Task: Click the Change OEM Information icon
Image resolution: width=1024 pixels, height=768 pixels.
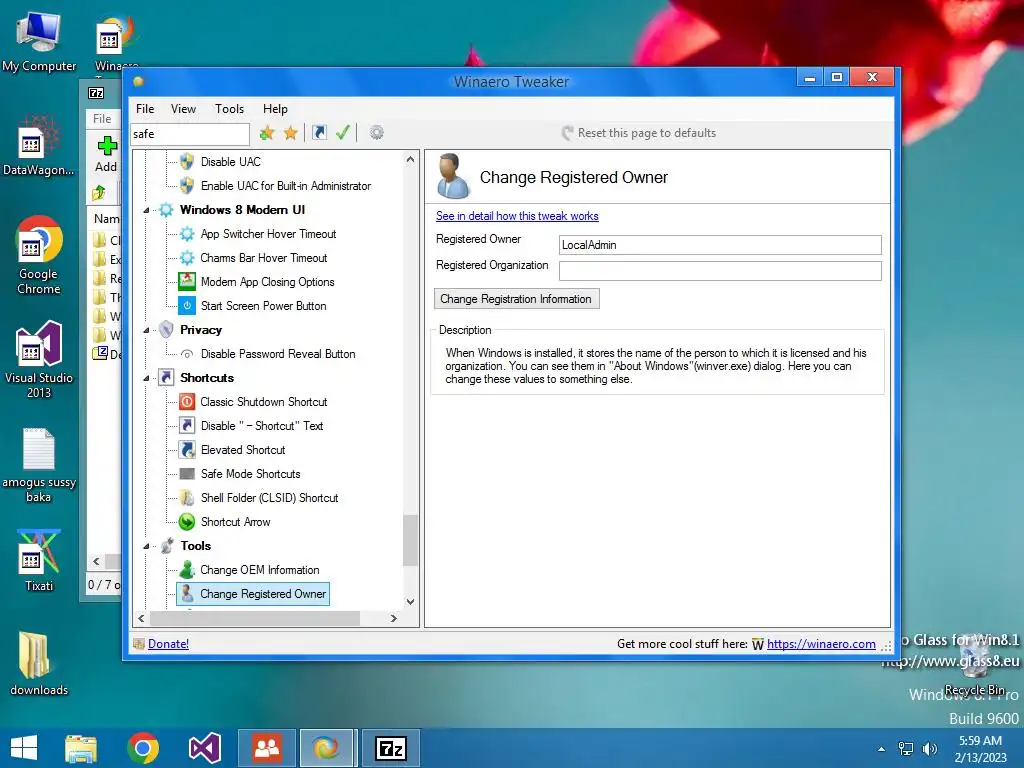Action: 187,570
